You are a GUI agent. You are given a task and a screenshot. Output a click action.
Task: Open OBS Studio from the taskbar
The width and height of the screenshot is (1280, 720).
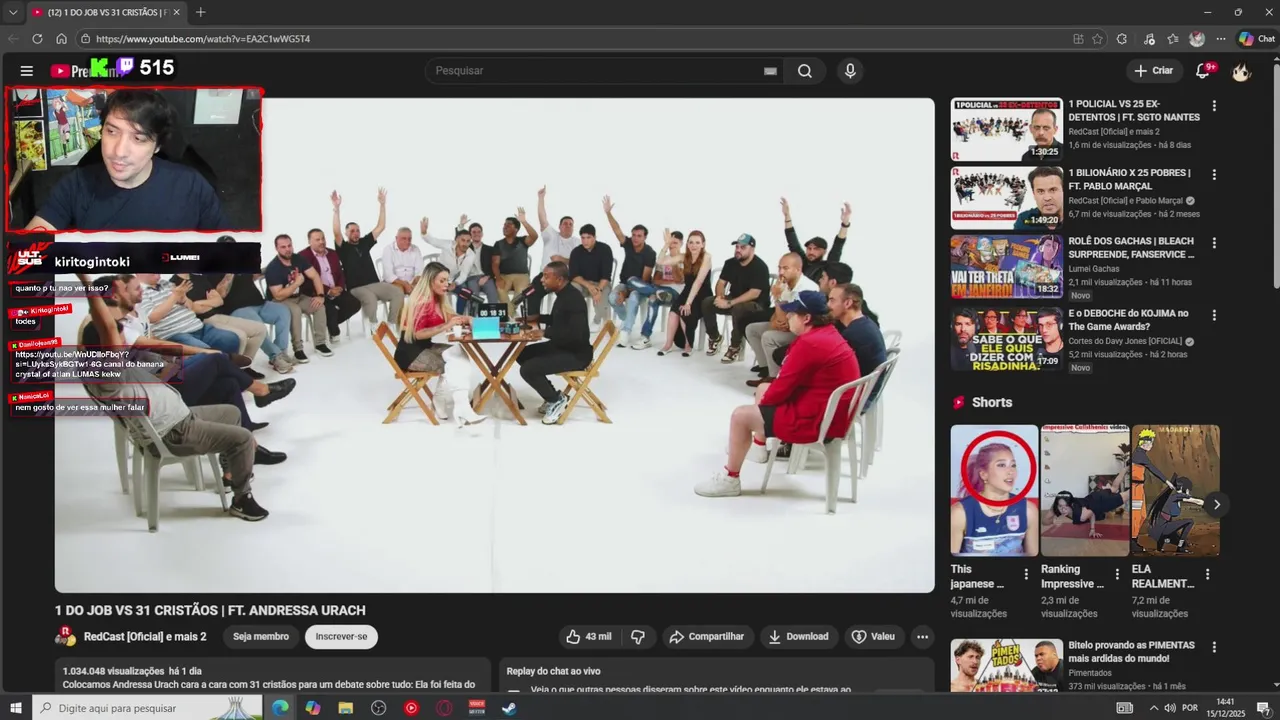(378, 708)
